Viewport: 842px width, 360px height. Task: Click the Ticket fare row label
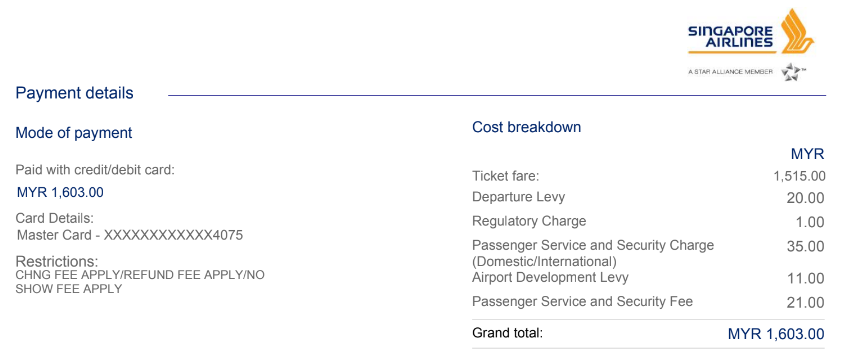click(x=505, y=176)
